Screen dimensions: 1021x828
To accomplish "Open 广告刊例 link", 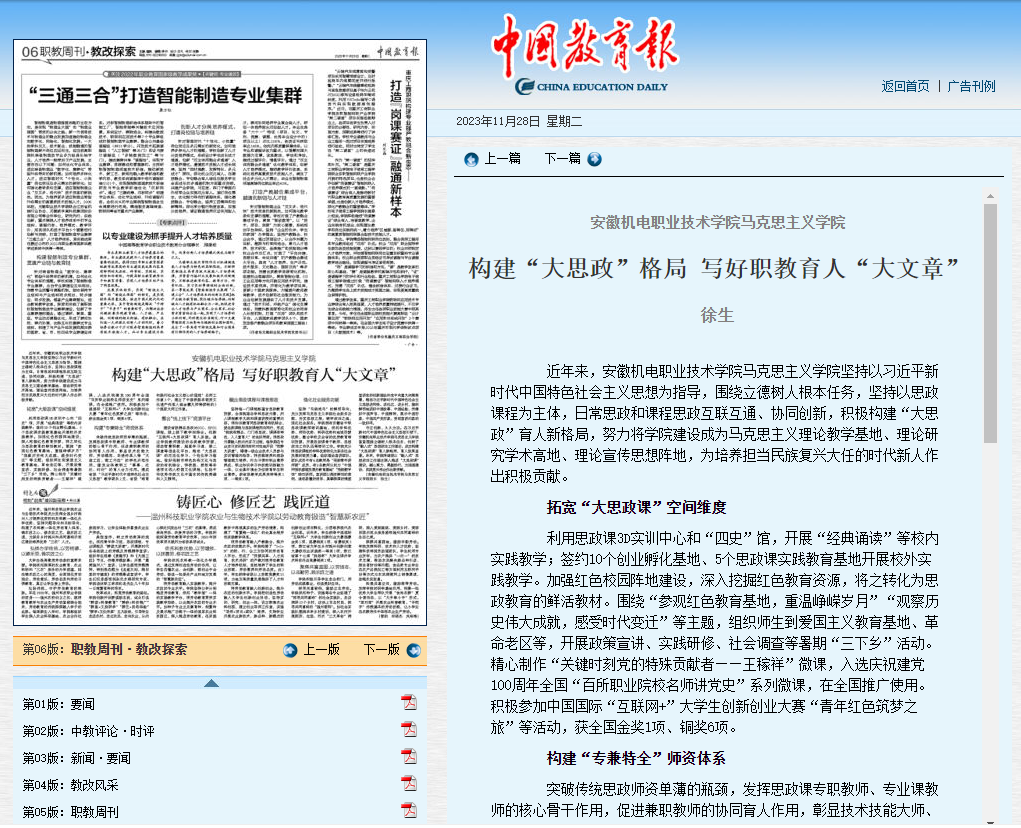I will (x=972, y=87).
